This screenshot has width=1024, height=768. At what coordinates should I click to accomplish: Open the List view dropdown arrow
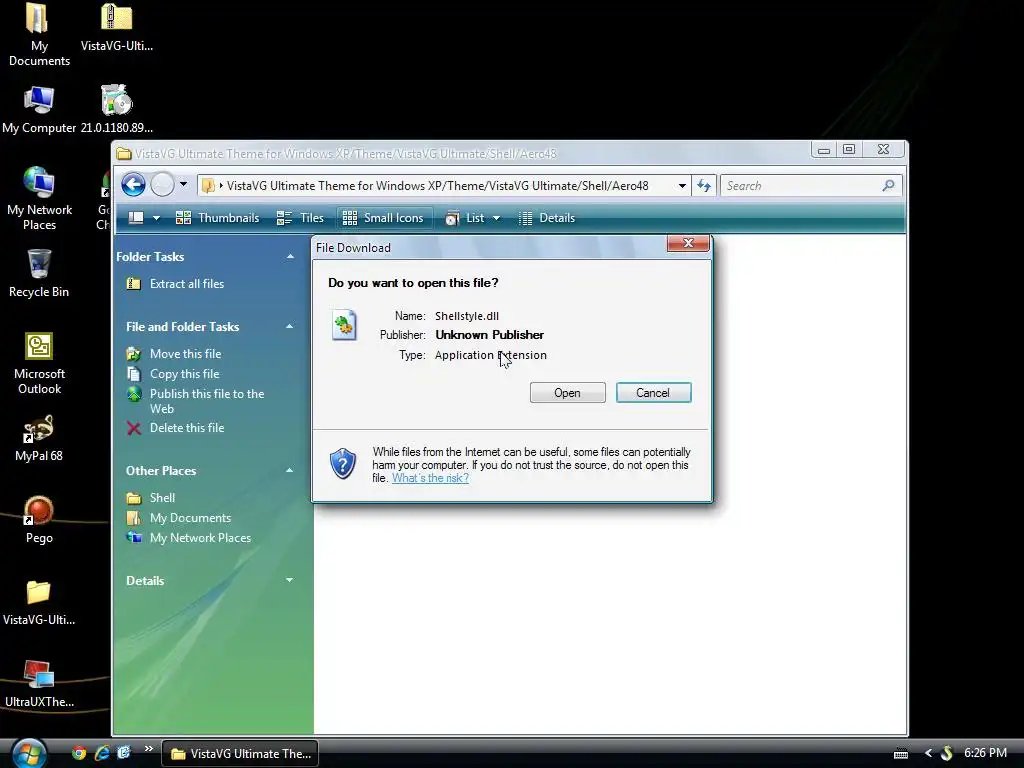pos(496,218)
